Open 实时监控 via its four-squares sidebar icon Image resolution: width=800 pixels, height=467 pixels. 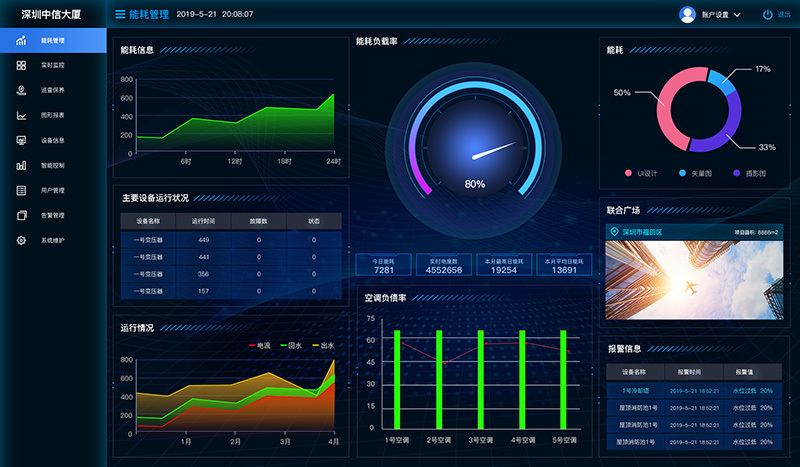tap(21, 65)
